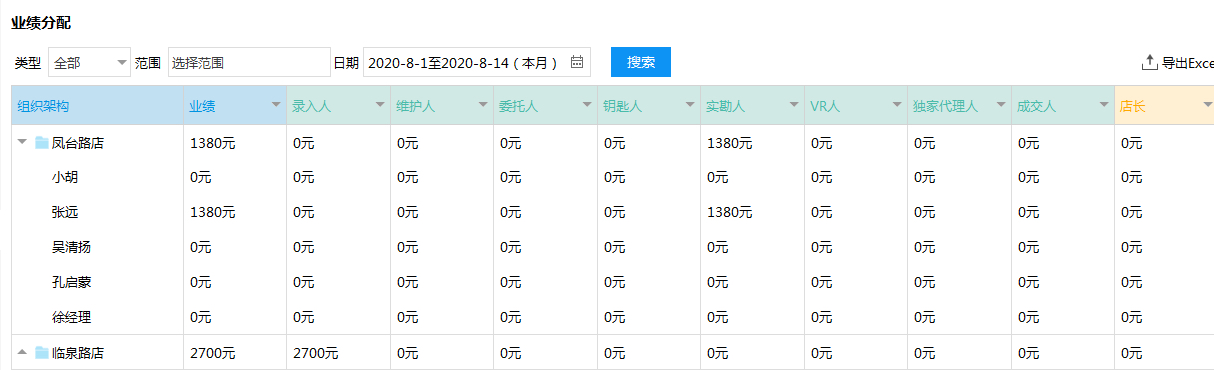Click the date range field 2020-8-1至2020-8-14
The height and width of the screenshot is (370, 1214).
click(477, 62)
